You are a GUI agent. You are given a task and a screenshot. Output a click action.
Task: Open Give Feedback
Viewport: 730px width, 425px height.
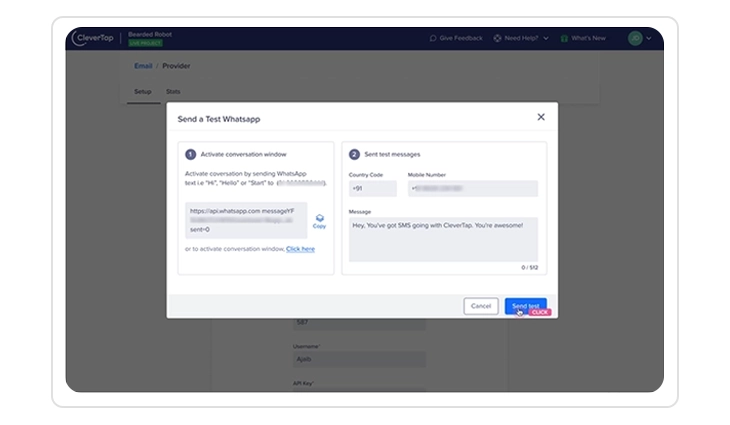pos(456,38)
